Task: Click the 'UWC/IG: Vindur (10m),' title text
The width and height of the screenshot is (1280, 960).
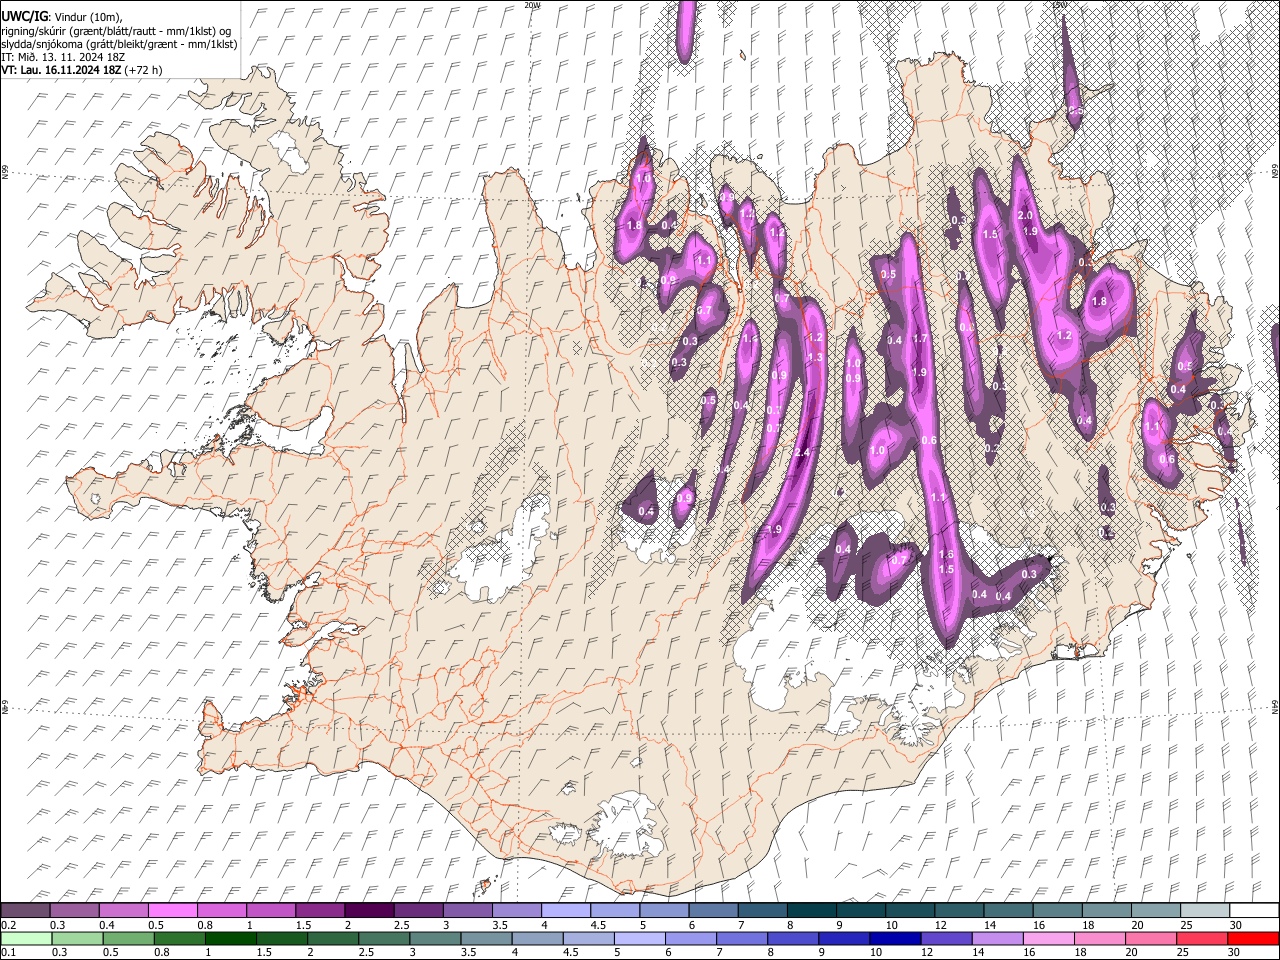Action: (61, 17)
